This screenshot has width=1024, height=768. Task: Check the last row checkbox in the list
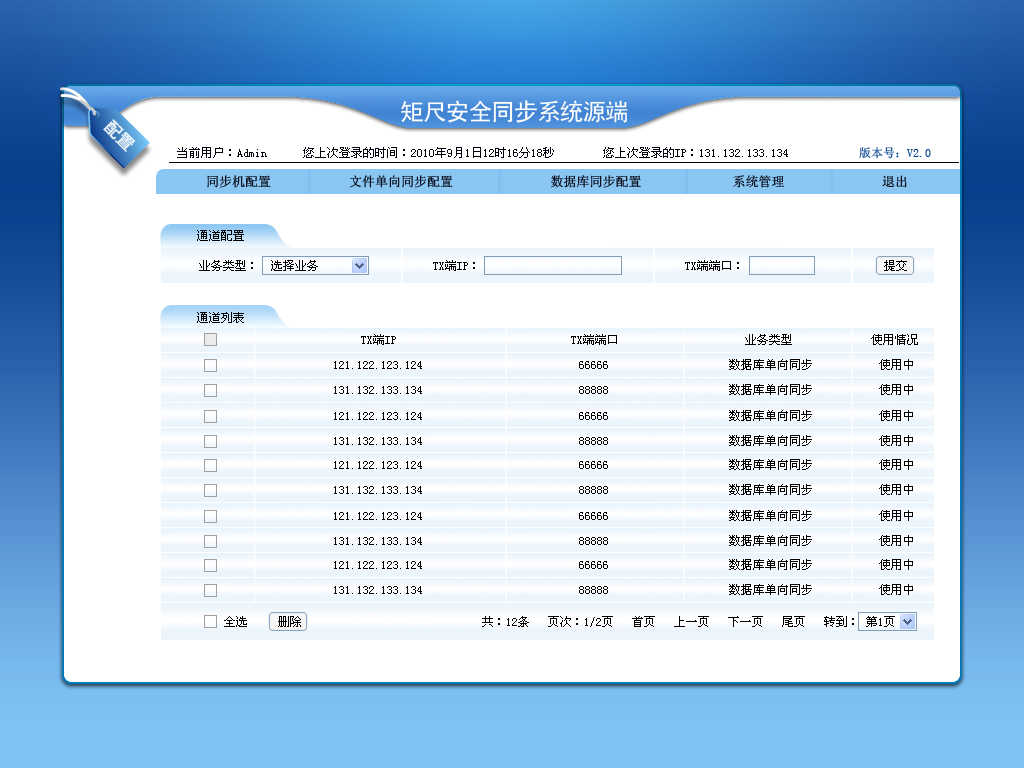click(x=210, y=590)
